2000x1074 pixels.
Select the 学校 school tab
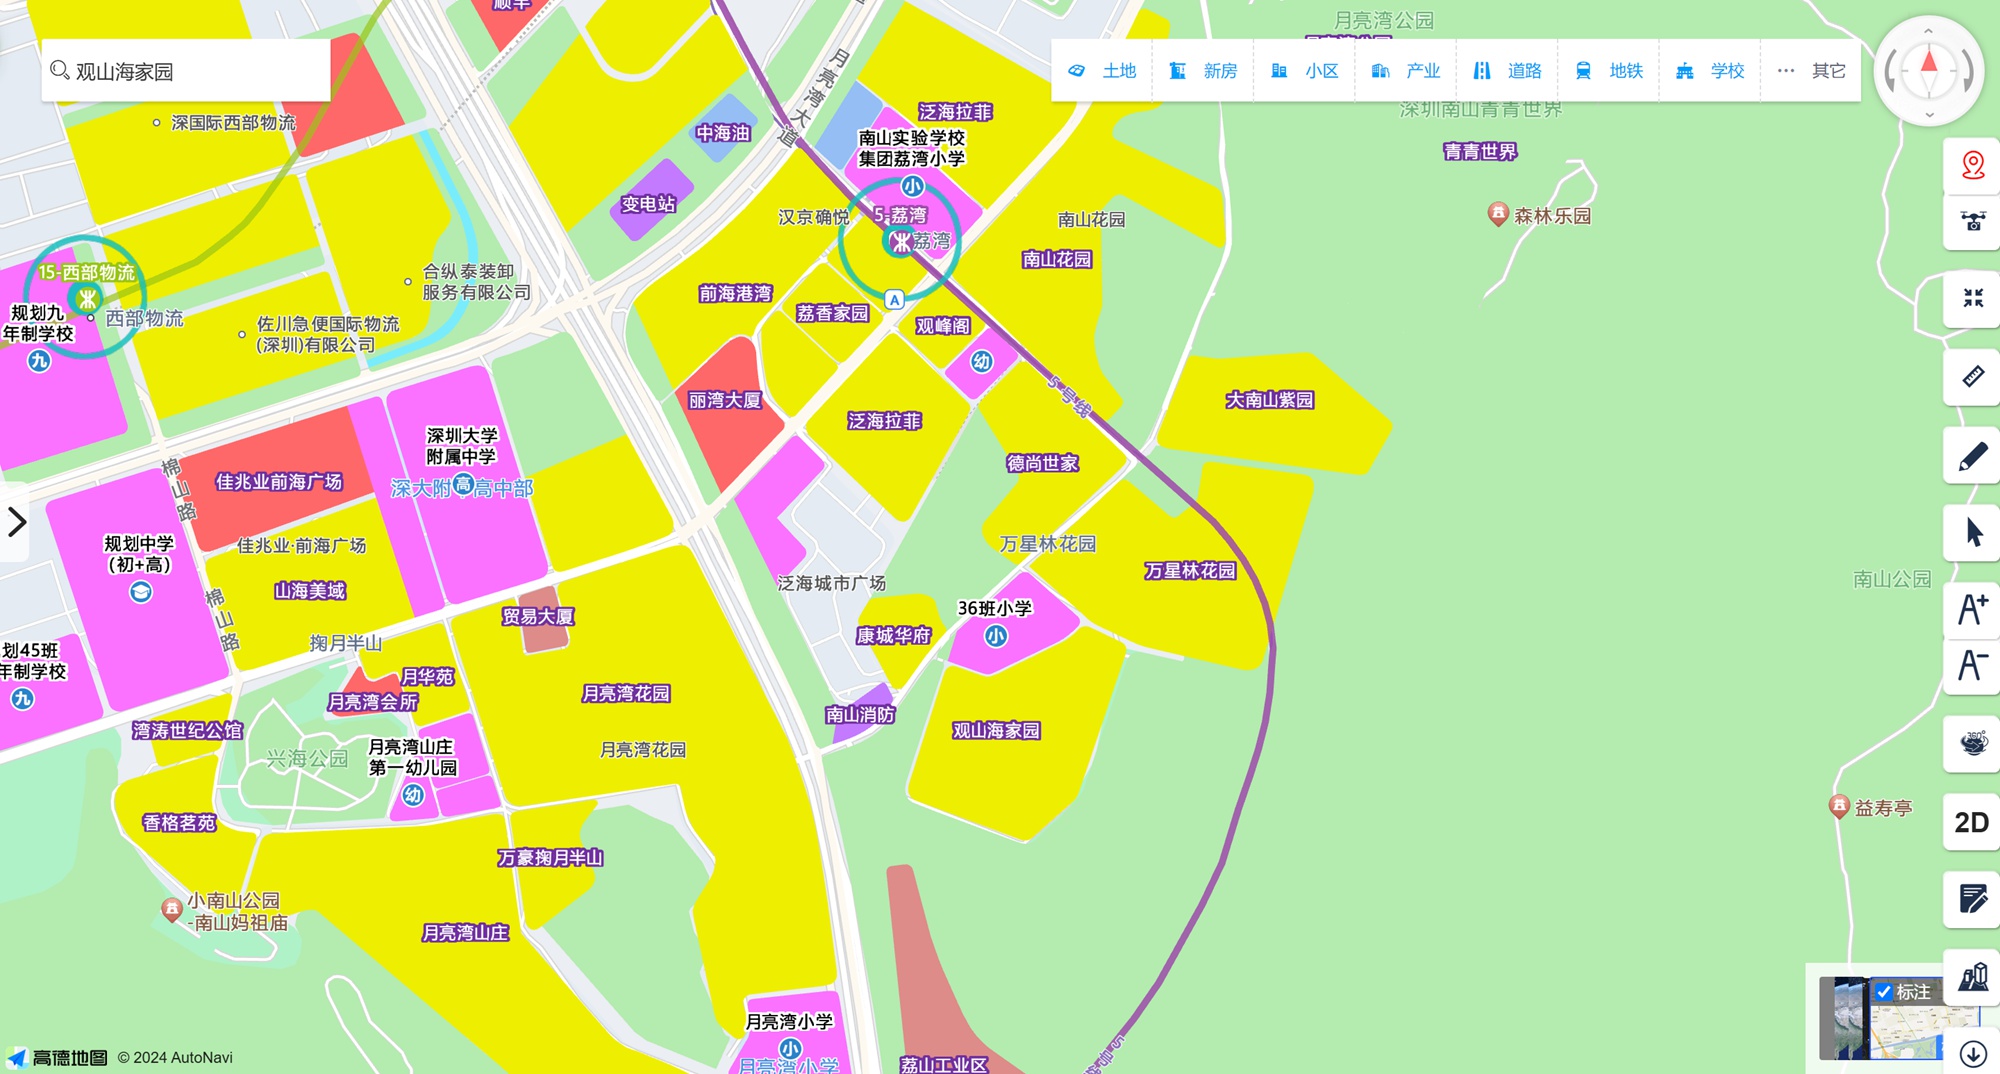pos(1710,71)
